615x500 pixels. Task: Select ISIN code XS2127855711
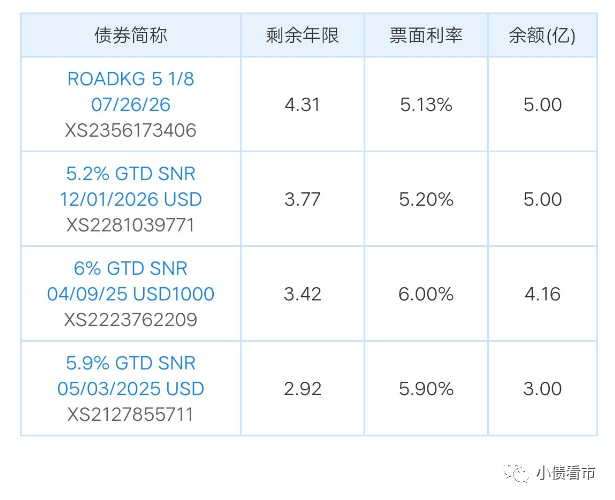pos(130,414)
